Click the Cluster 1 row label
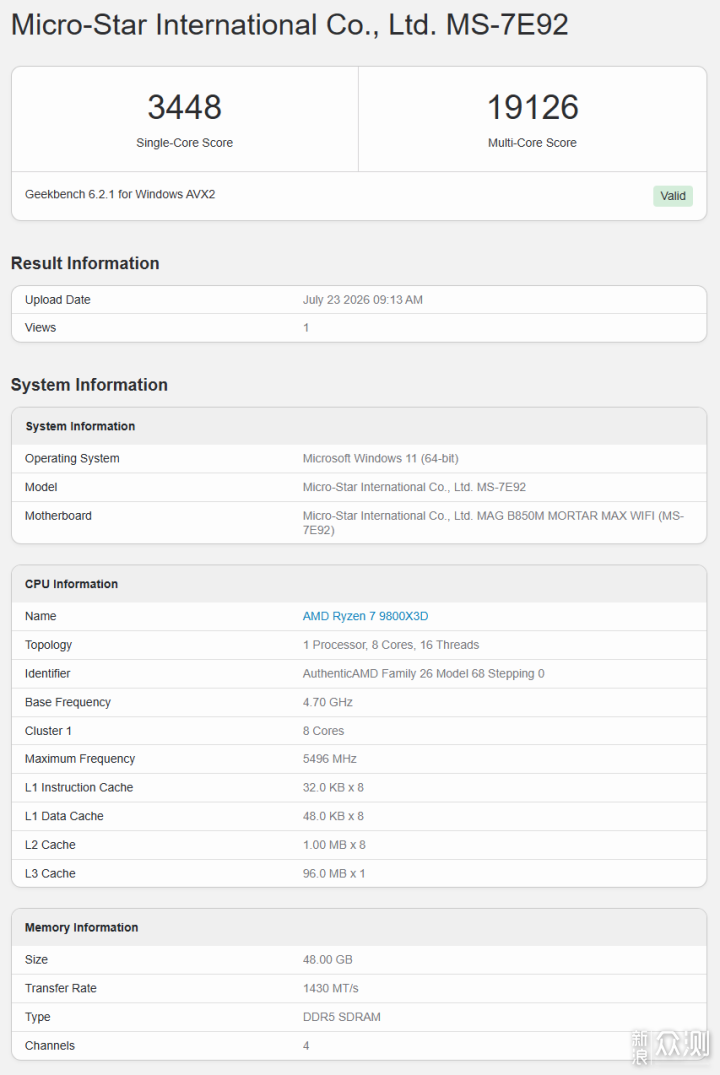 point(48,731)
